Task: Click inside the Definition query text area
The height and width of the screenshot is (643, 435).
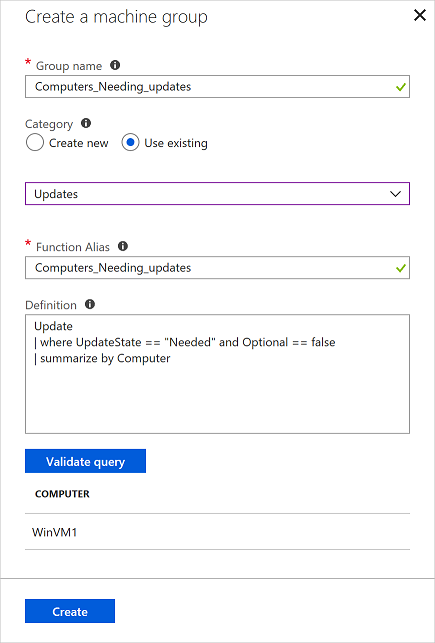Action: click(x=217, y=374)
